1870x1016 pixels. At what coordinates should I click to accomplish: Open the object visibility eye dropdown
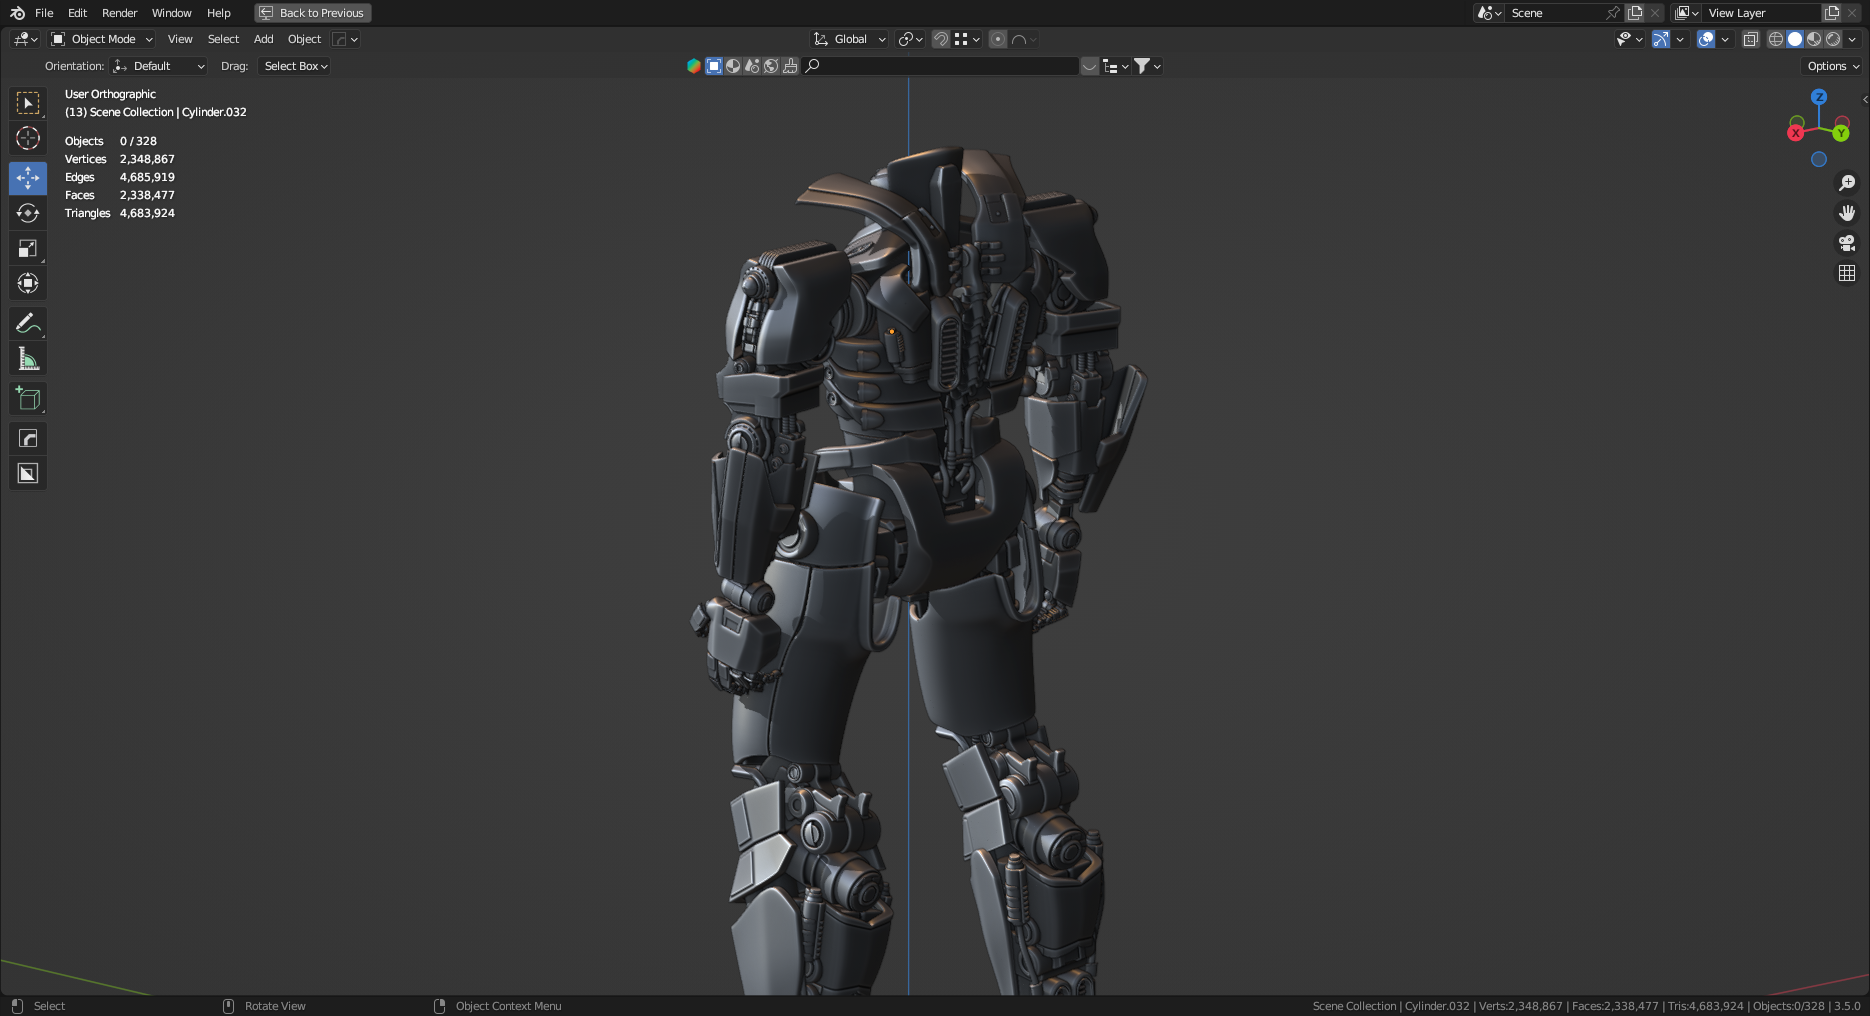[1629, 39]
